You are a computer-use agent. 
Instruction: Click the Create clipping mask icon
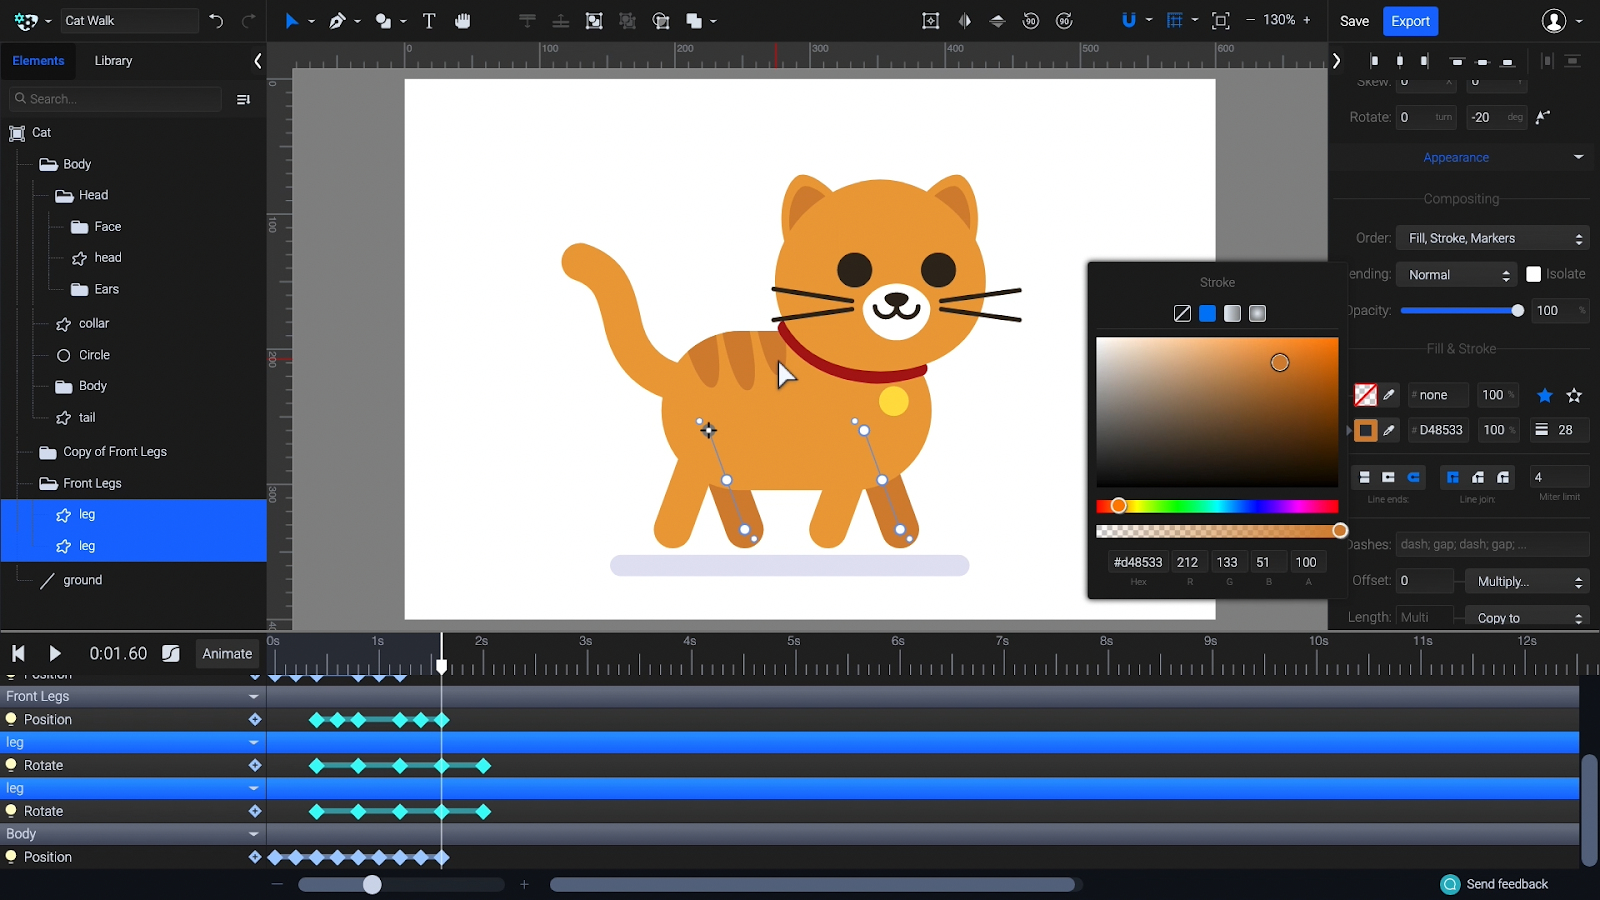(661, 21)
